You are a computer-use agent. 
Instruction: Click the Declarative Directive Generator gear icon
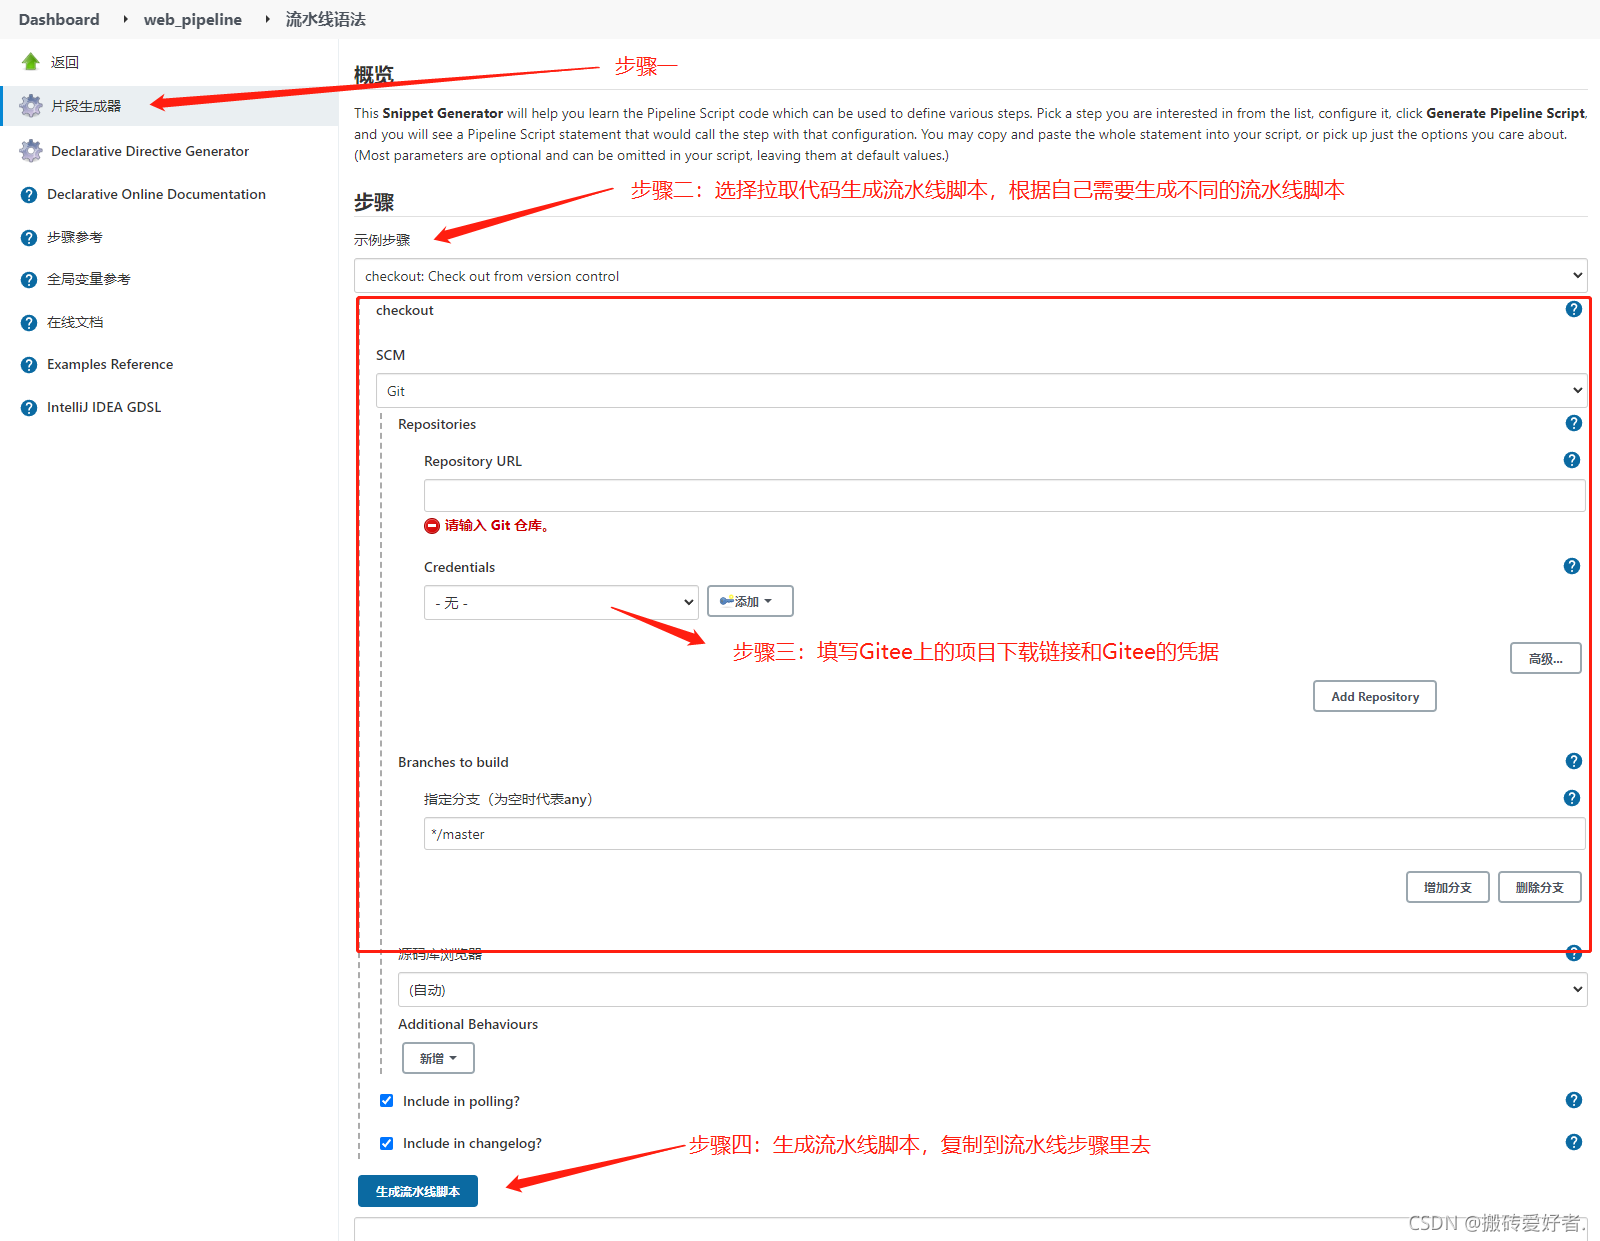pos(31,151)
